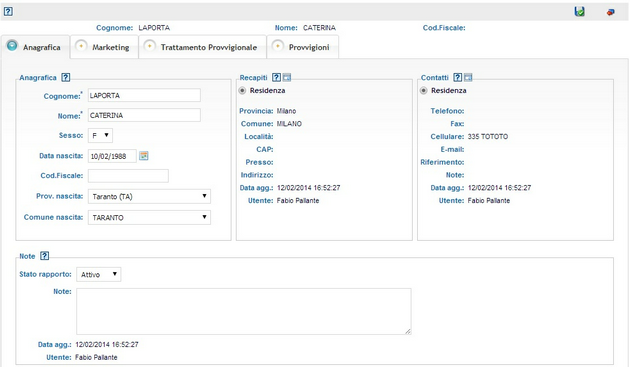This screenshot has width=630, height=367.
Task: Open help for the Note section
Action: click(45, 256)
